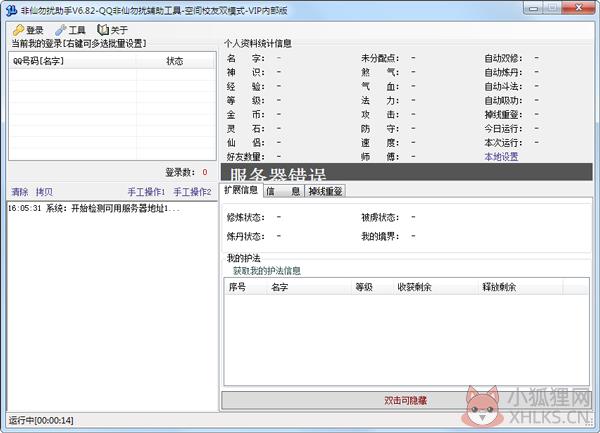
Task: Open the 关于 menu
Action: point(112,30)
